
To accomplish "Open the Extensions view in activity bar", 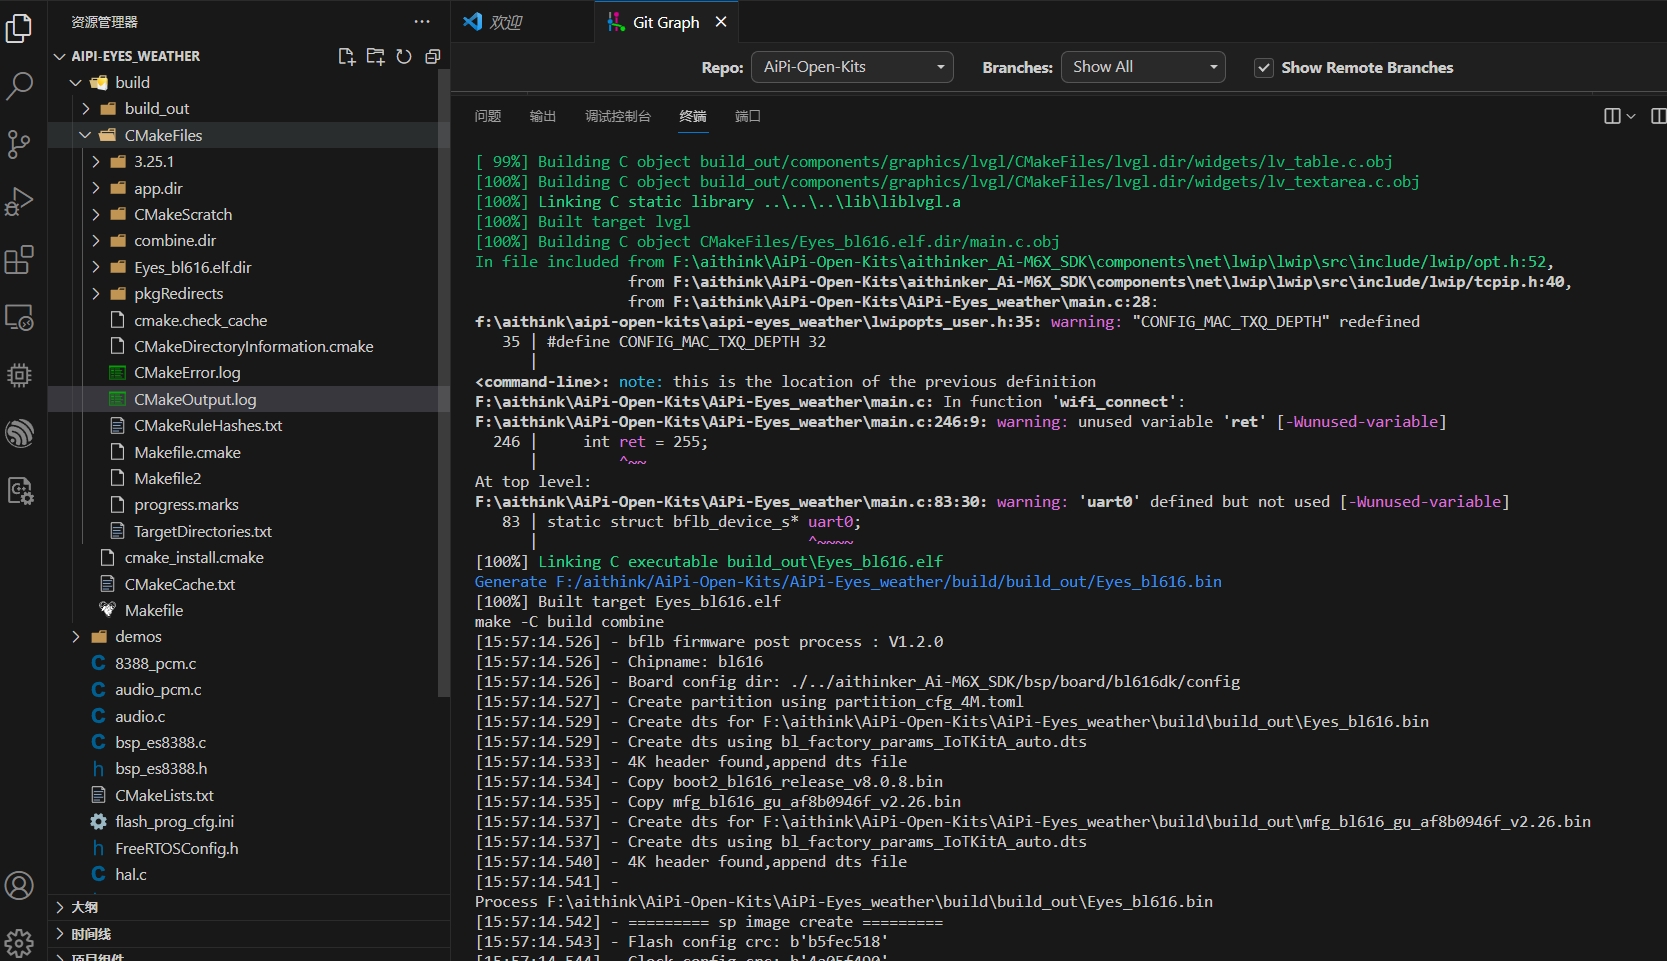I will click(19, 260).
